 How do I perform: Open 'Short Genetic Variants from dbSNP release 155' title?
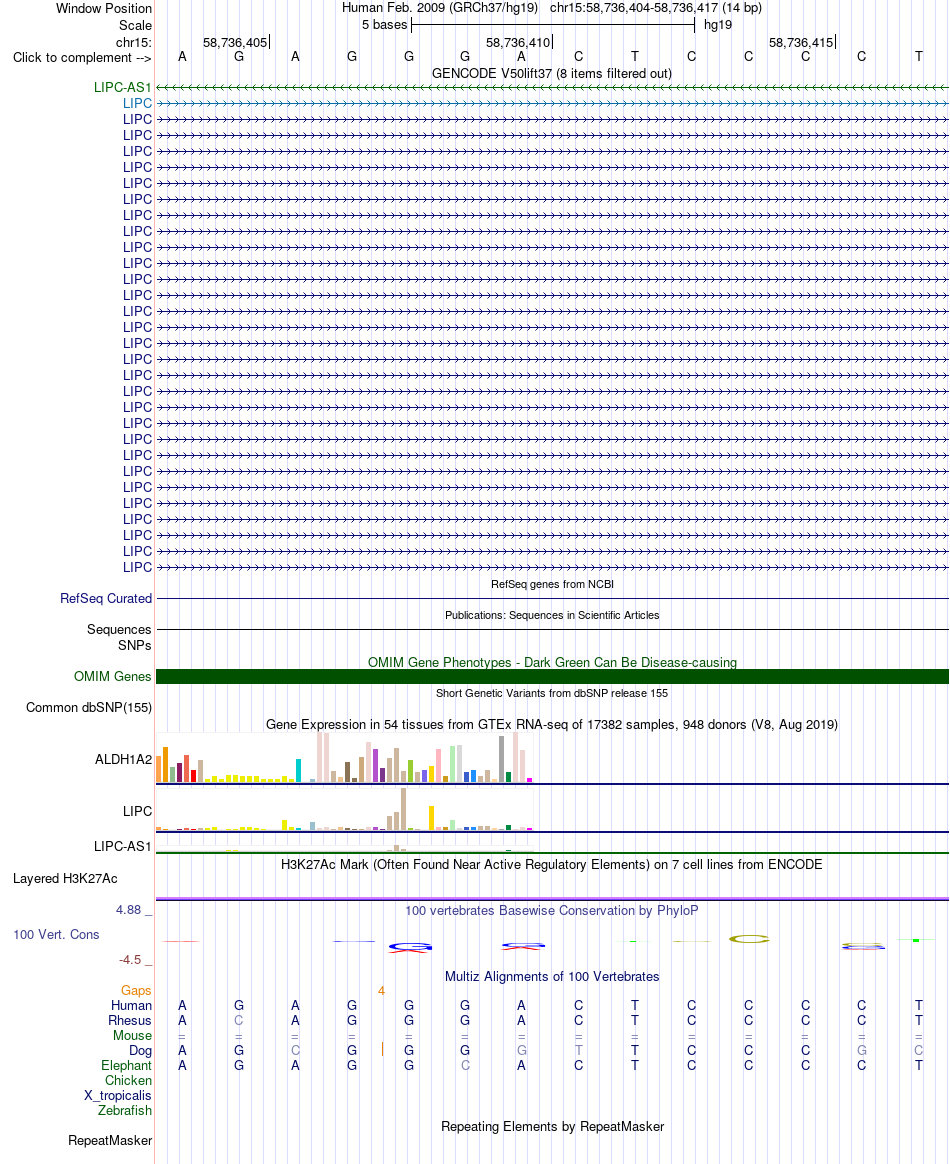pyautogui.click(x=552, y=693)
